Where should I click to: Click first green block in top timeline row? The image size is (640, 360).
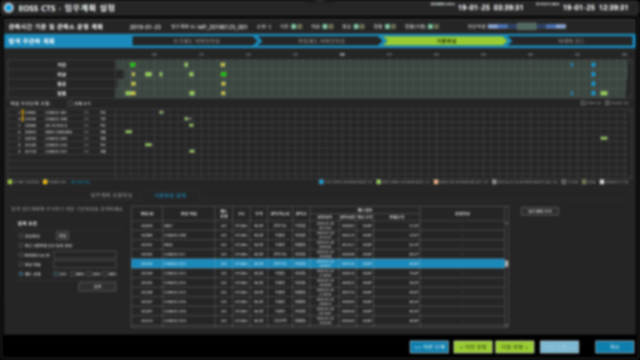click(133, 64)
